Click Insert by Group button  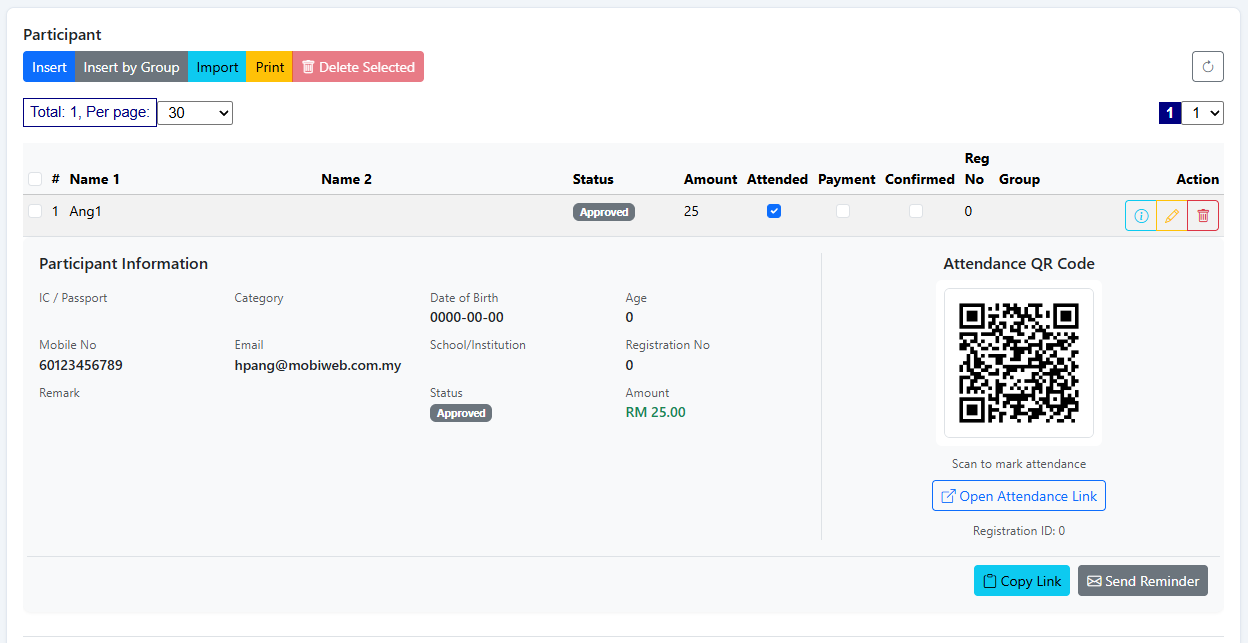tap(131, 67)
